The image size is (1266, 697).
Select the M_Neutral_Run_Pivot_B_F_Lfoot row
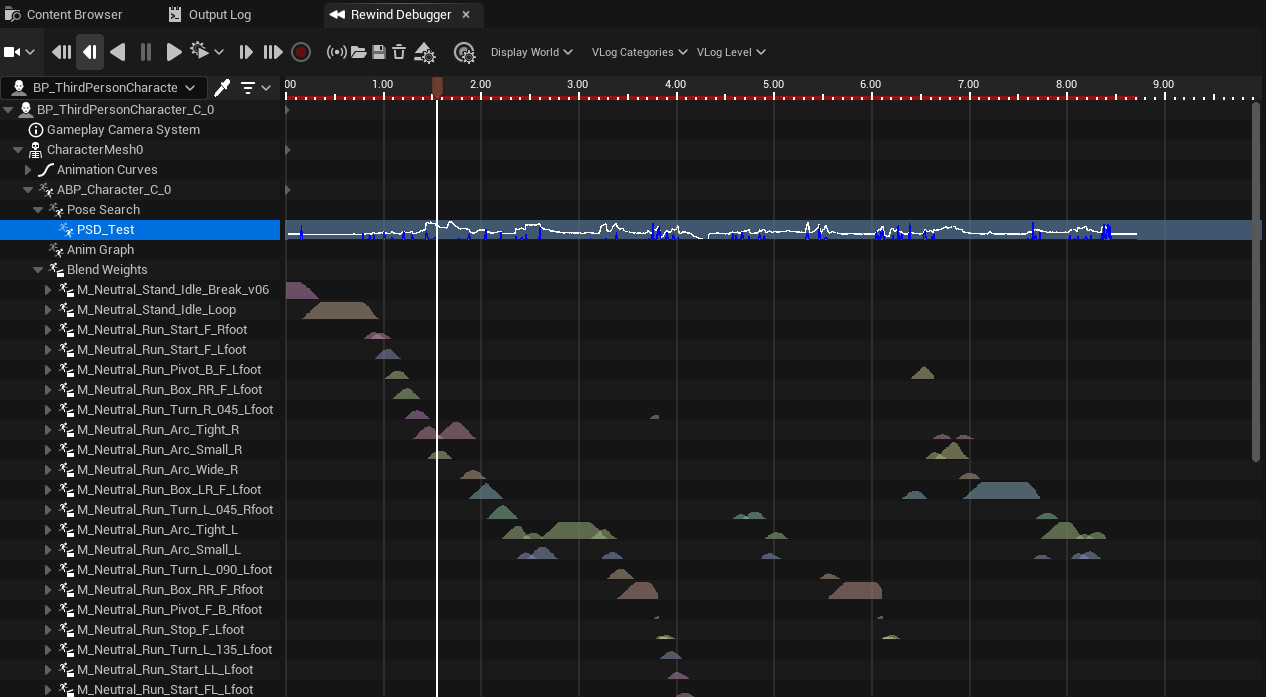pyautogui.click(x=140, y=370)
